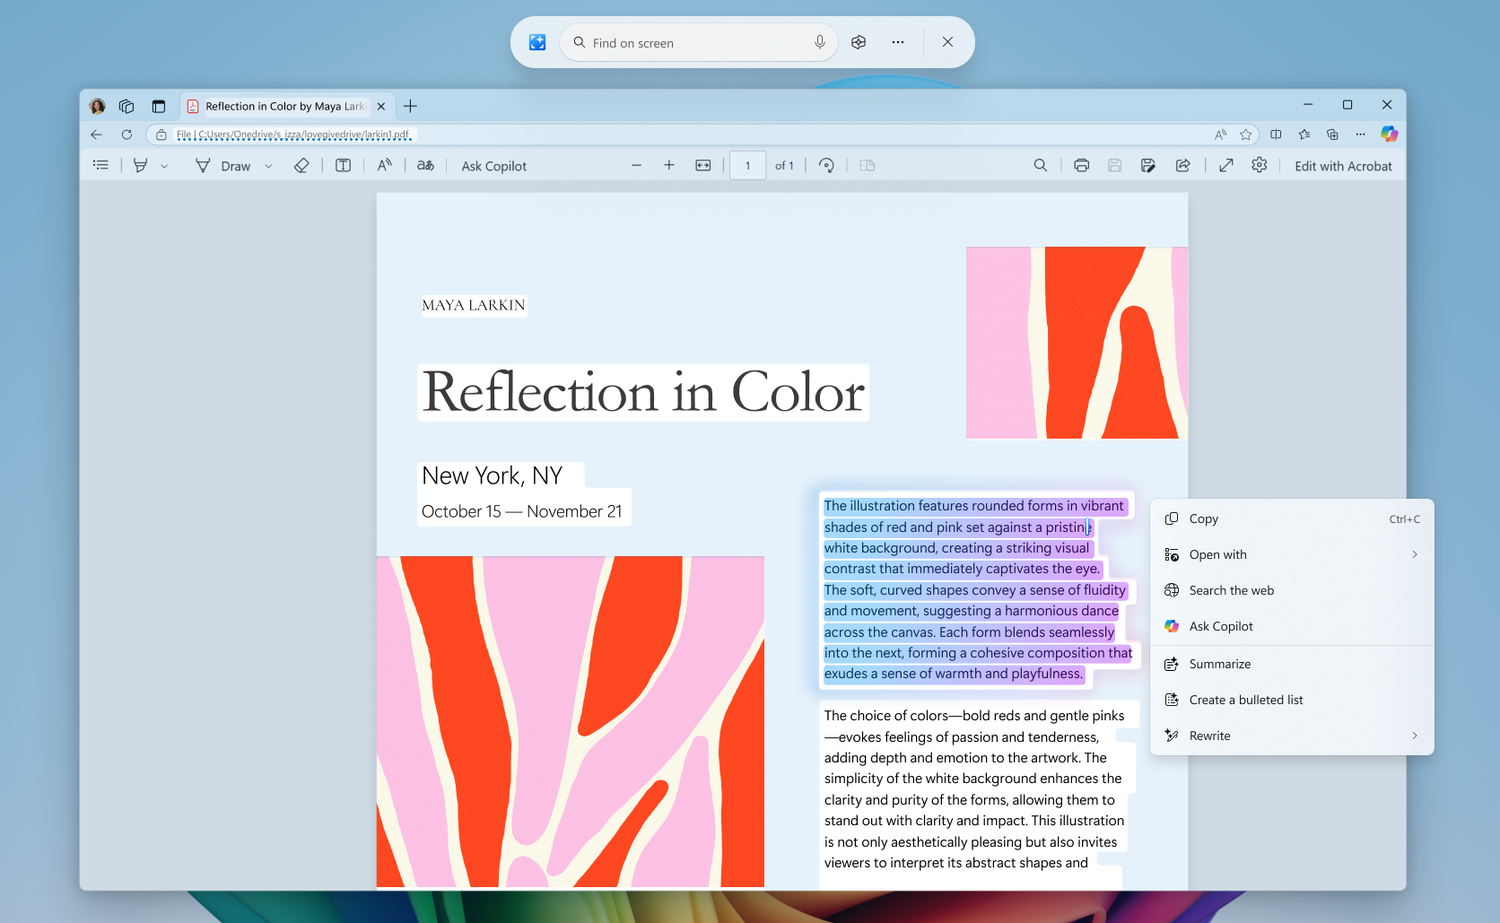Click the Translate icon in PDF toolbar
This screenshot has width=1500, height=923.
425,166
